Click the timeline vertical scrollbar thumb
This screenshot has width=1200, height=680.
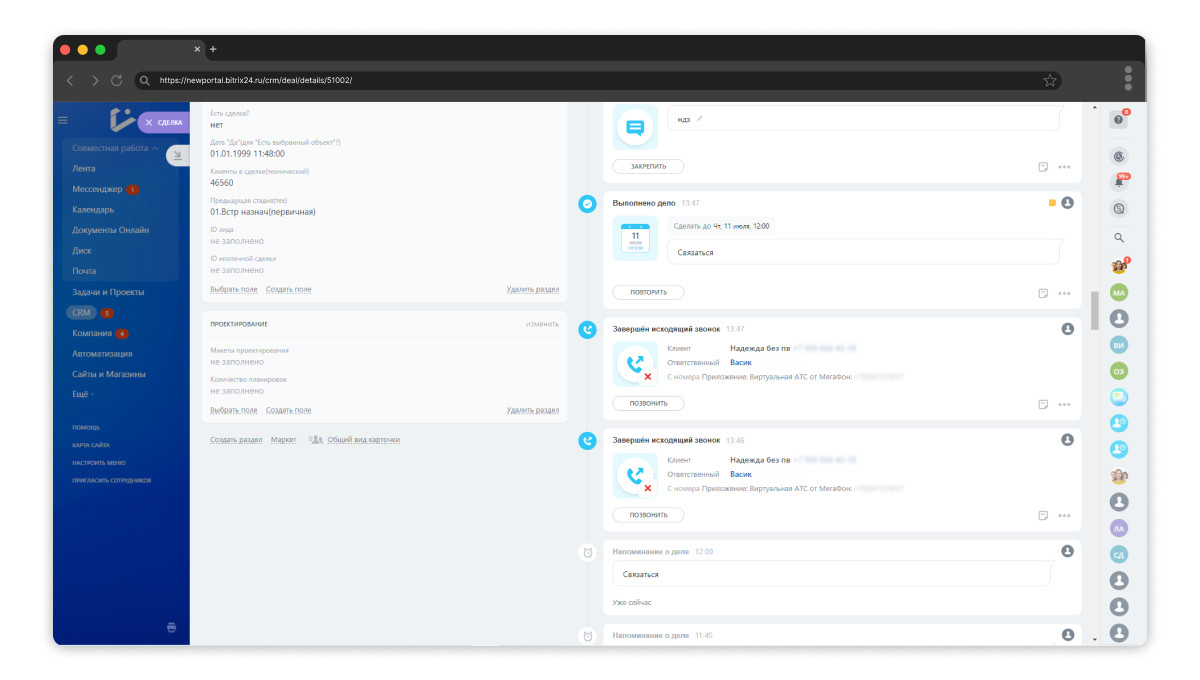pos(1094,310)
